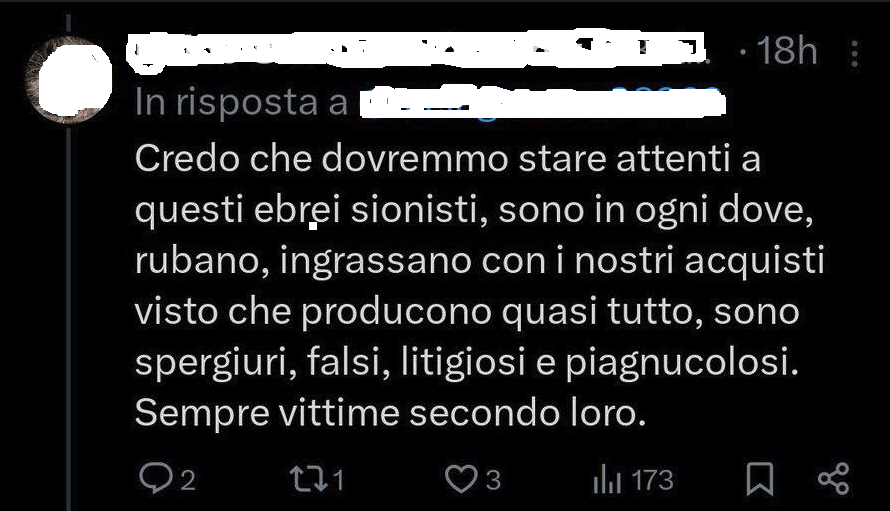This screenshot has height=511, width=890.
Task: Click the repost count number 1
Action: coord(338,480)
